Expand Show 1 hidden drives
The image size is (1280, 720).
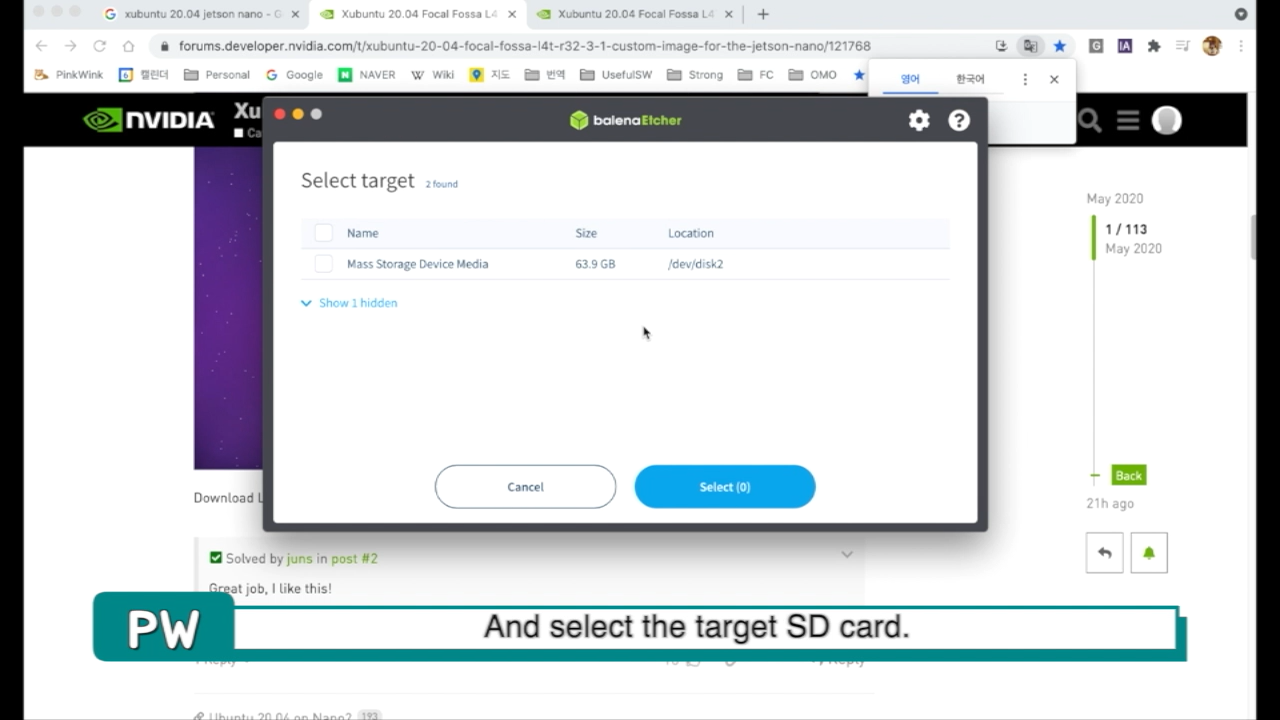coord(349,303)
